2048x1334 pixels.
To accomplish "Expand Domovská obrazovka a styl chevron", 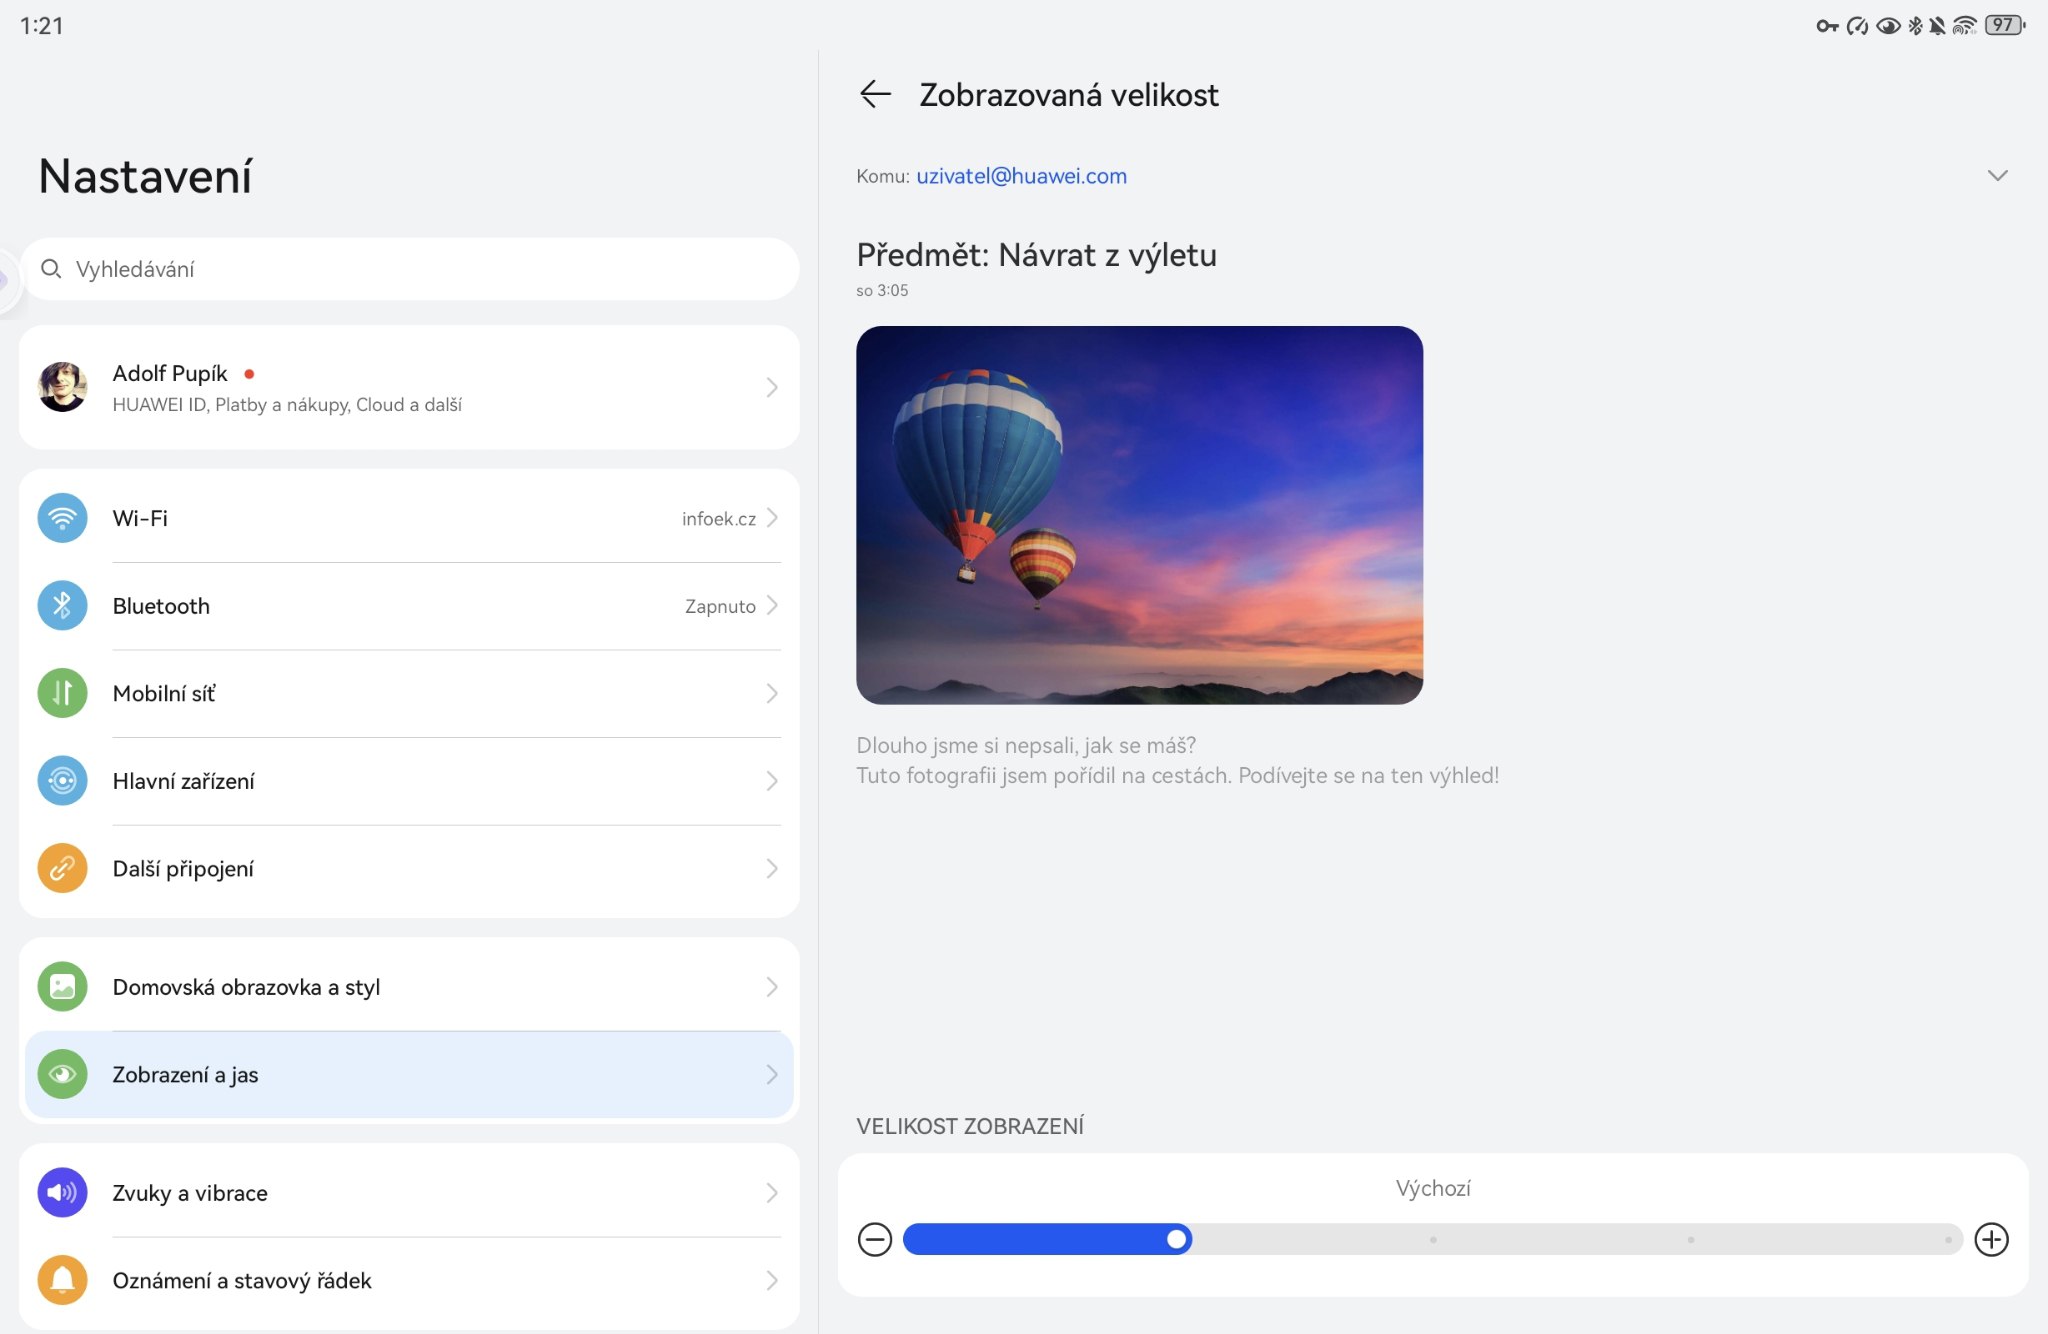I will tap(771, 987).
